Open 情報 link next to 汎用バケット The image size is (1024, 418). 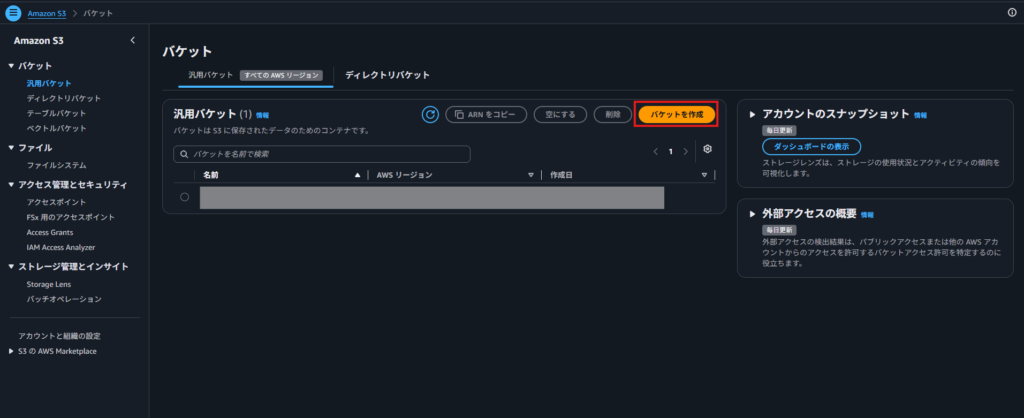tap(263, 115)
